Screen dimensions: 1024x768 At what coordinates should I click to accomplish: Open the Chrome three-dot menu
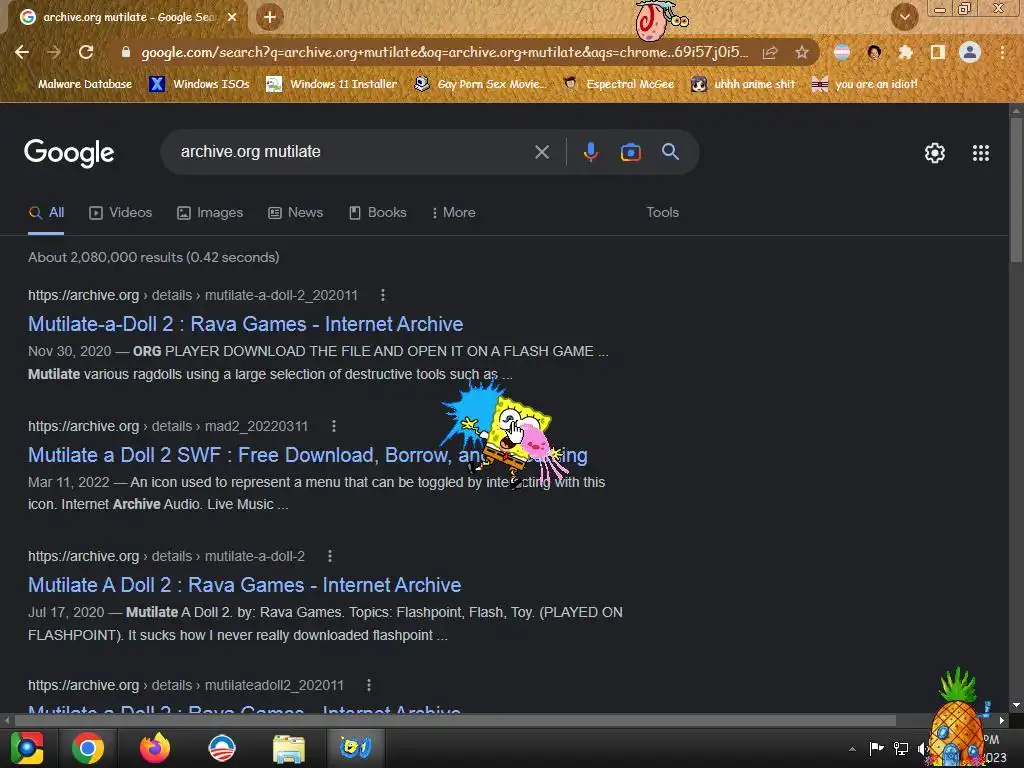(1002, 52)
